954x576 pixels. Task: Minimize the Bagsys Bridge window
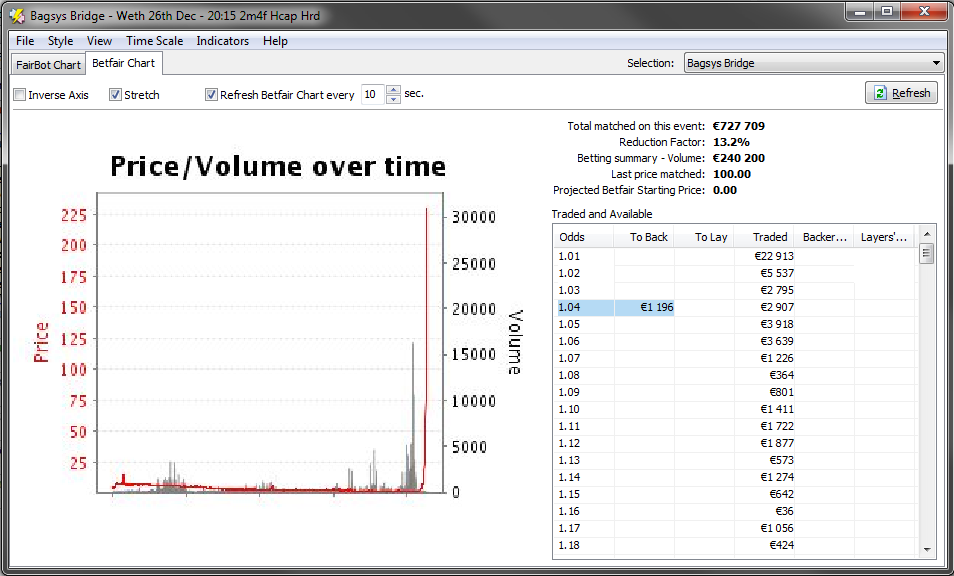860,12
